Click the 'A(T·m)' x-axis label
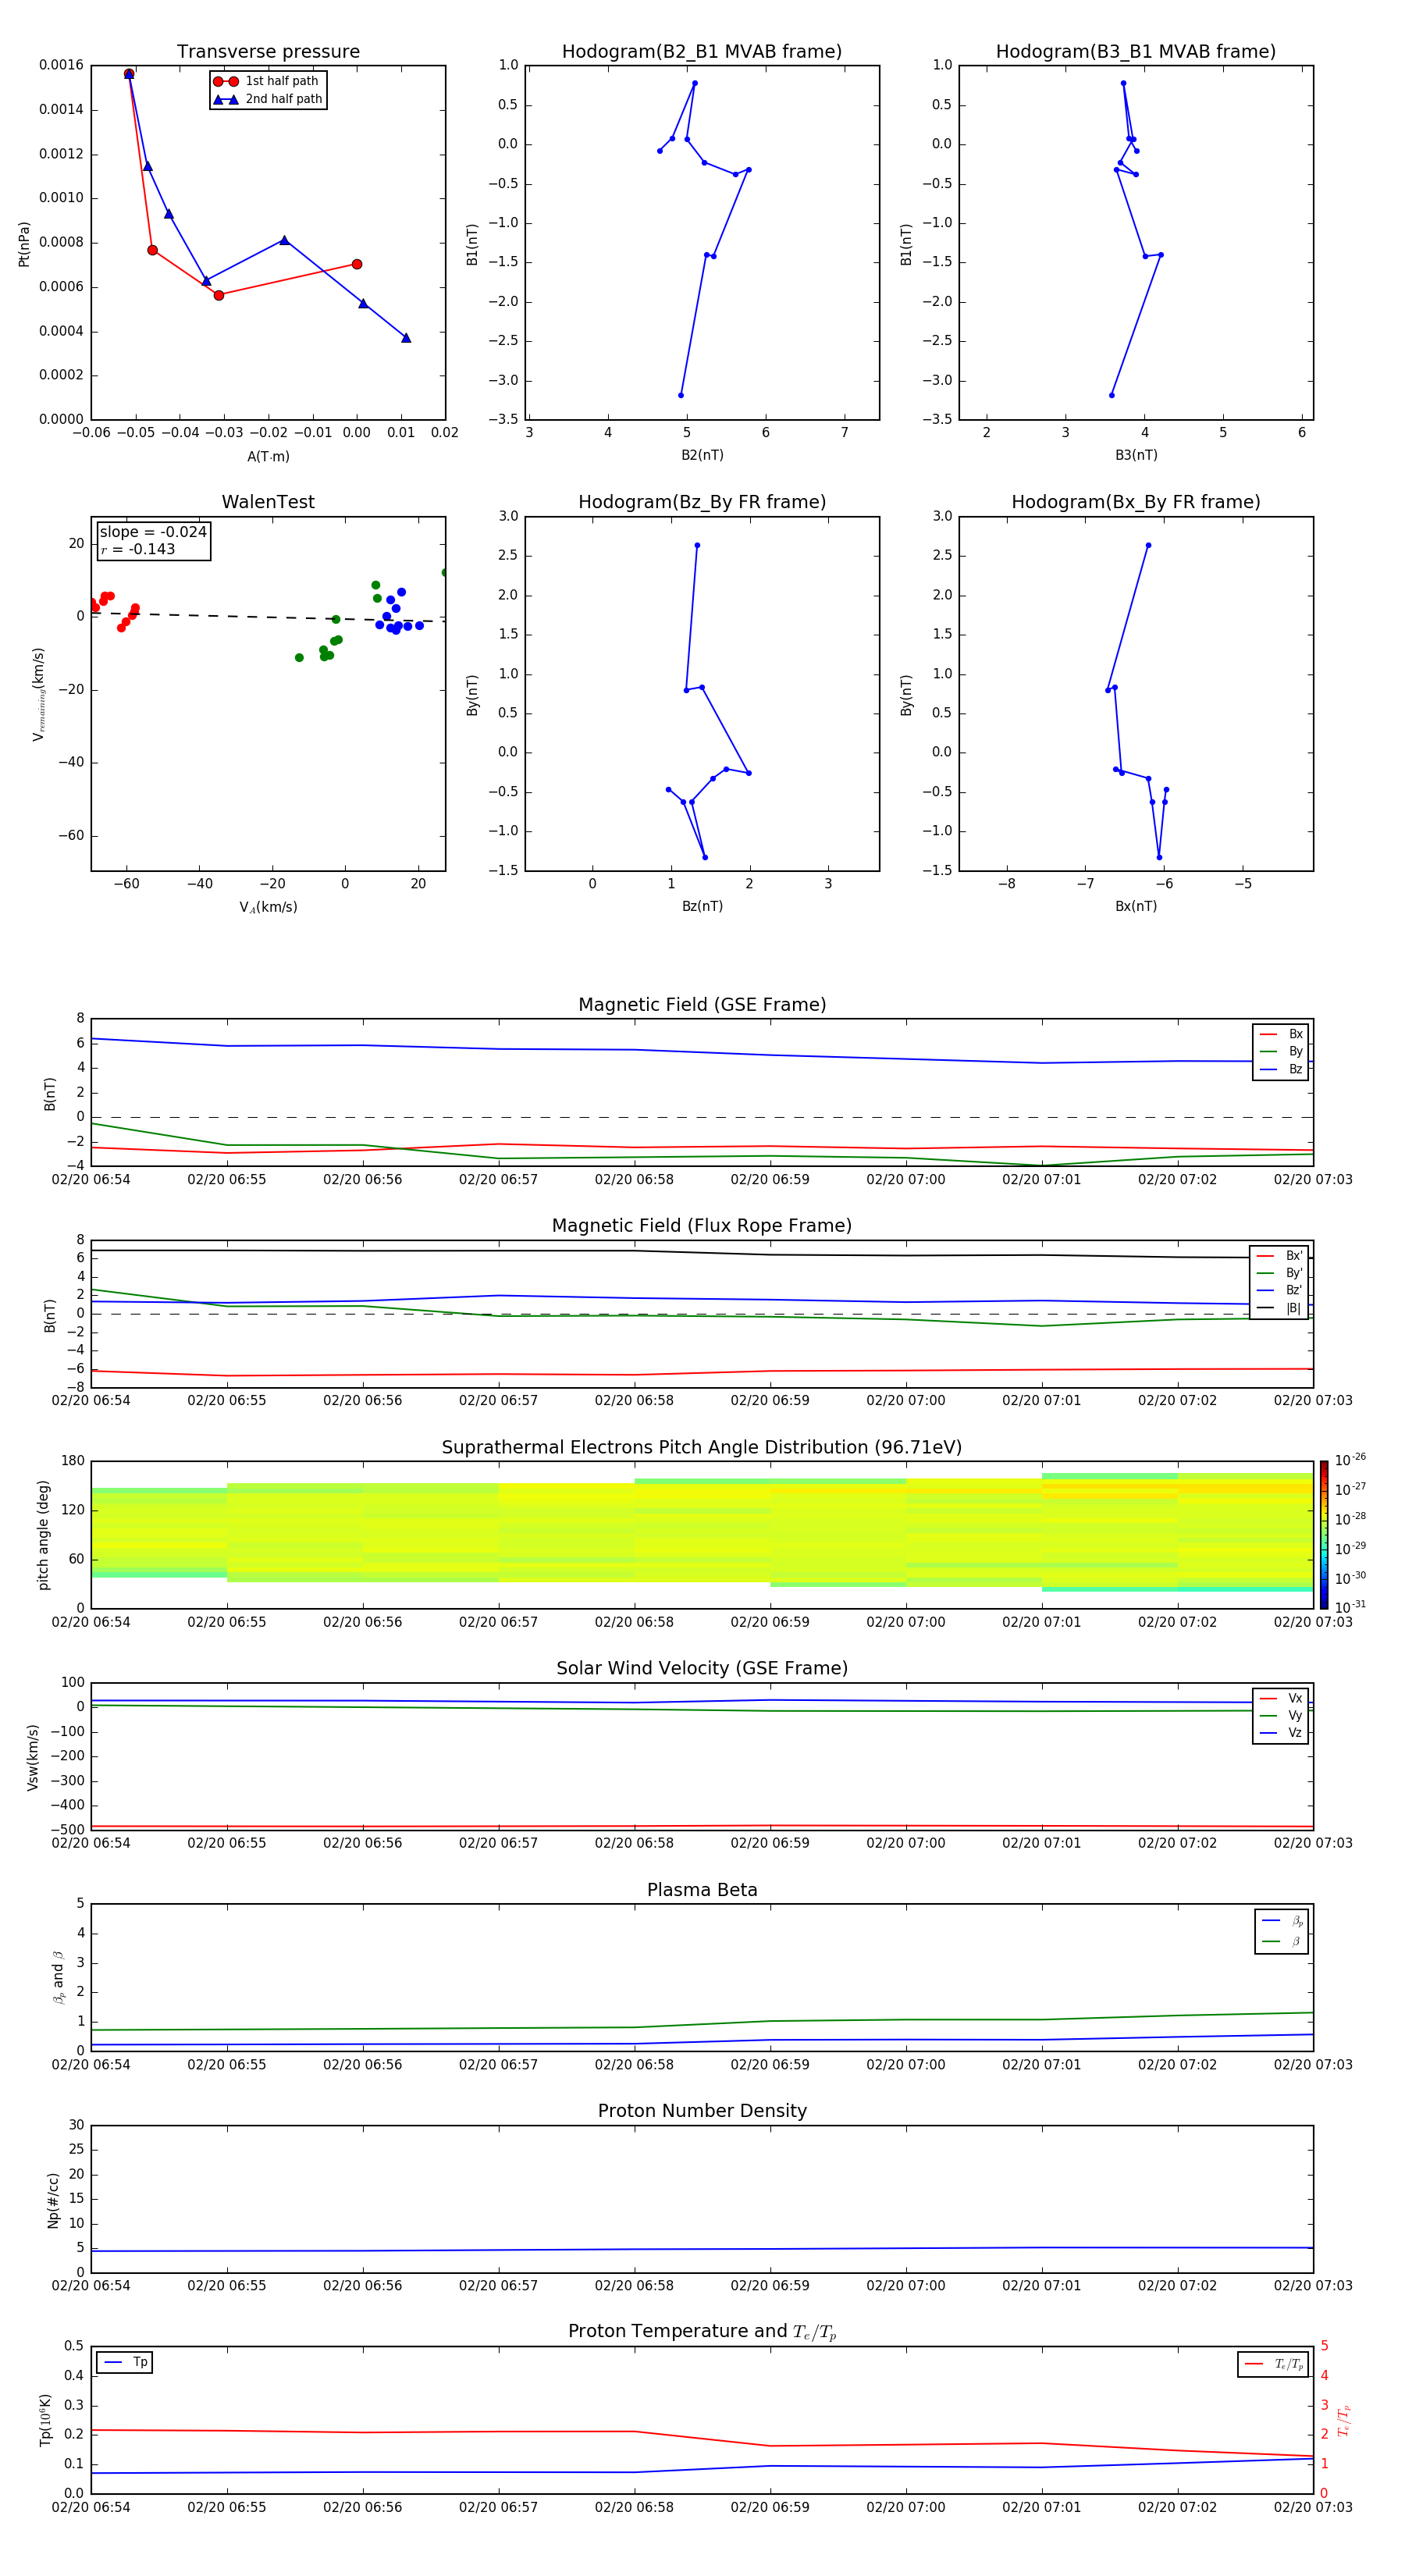The height and width of the screenshot is (2576, 1405). 268,457
